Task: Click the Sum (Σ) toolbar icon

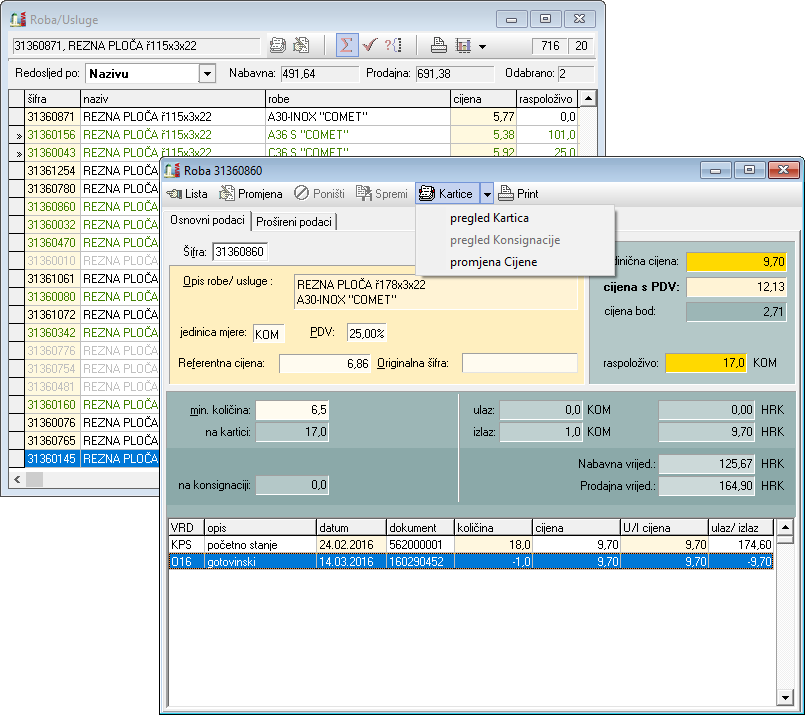Action: coord(347,46)
